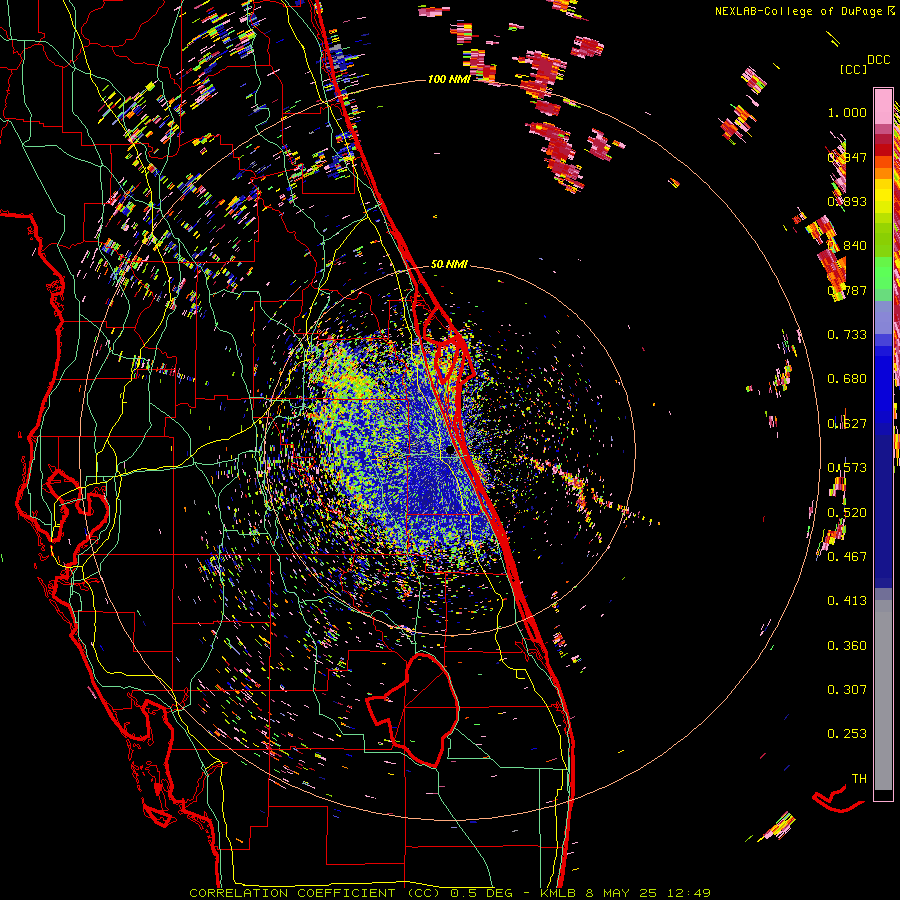Select the 0.360 legend value
The height and width of the screenshot is (900, 900).
click(847, 646)
